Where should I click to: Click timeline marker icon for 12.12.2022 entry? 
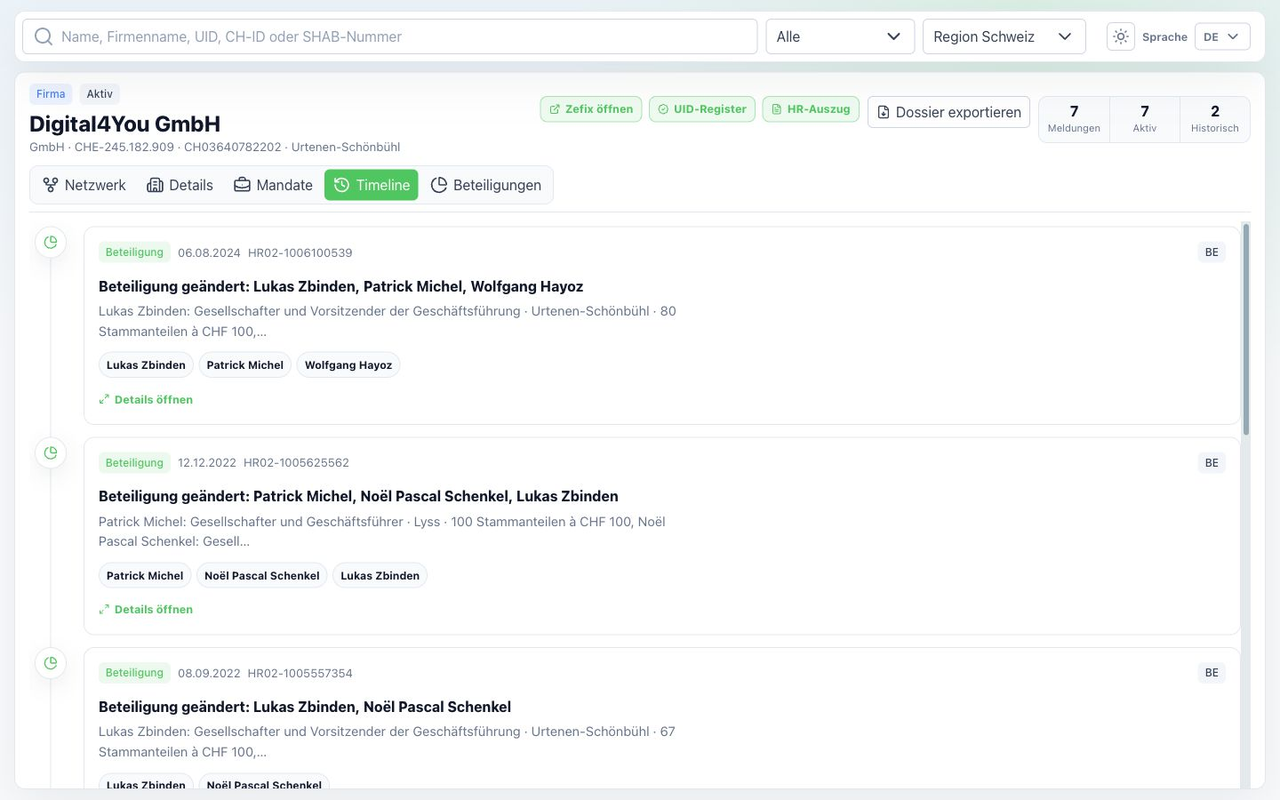pos(51,452)
